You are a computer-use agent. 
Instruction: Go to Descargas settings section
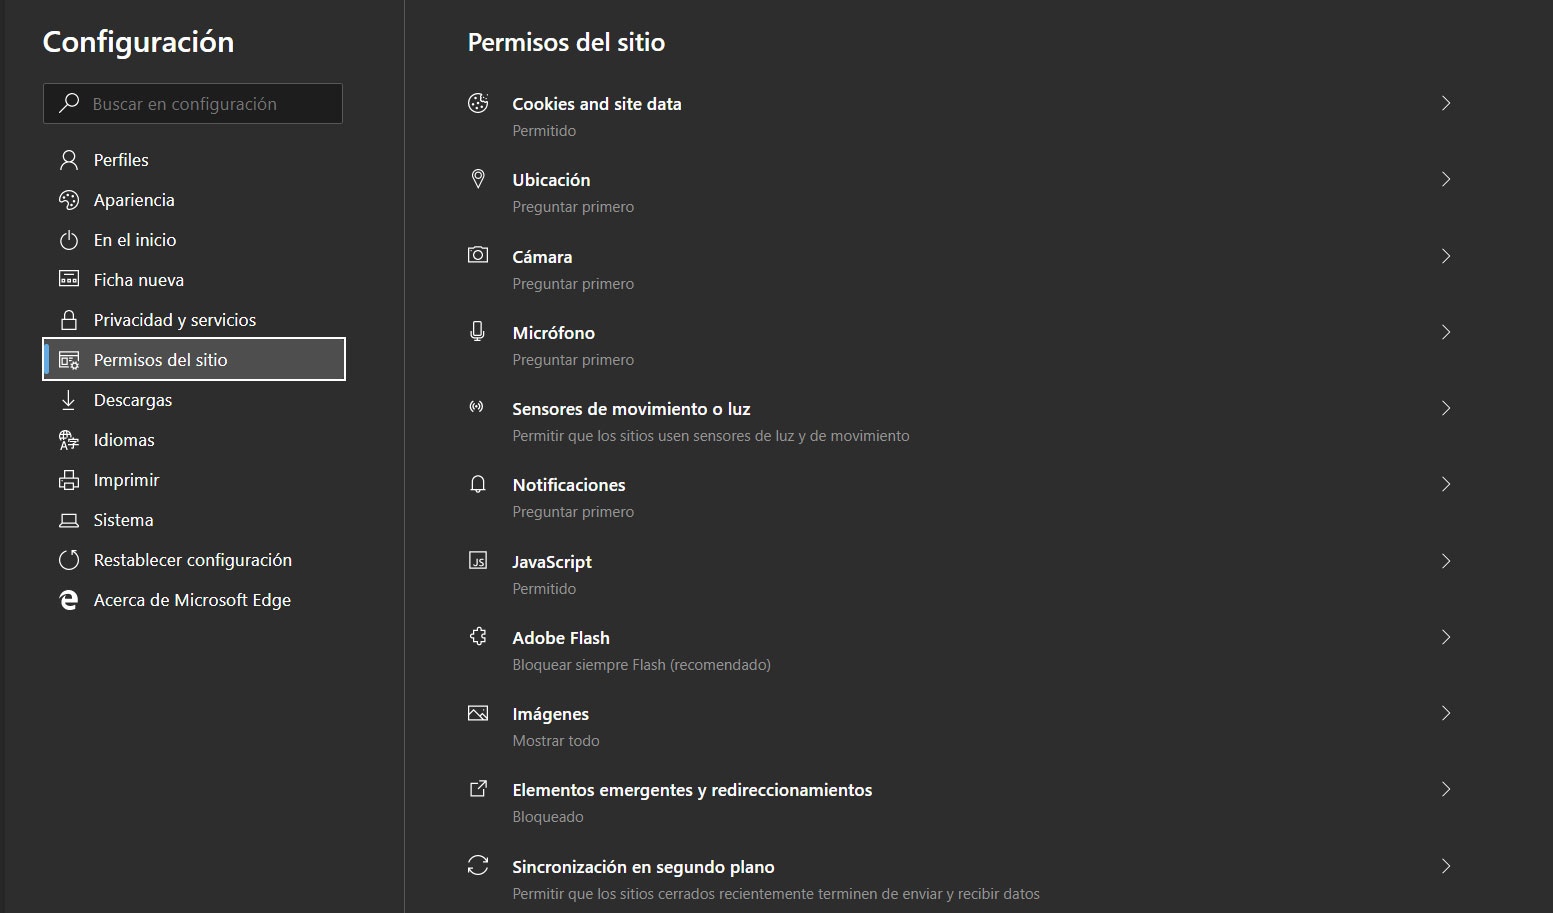(x=132, y=400)
